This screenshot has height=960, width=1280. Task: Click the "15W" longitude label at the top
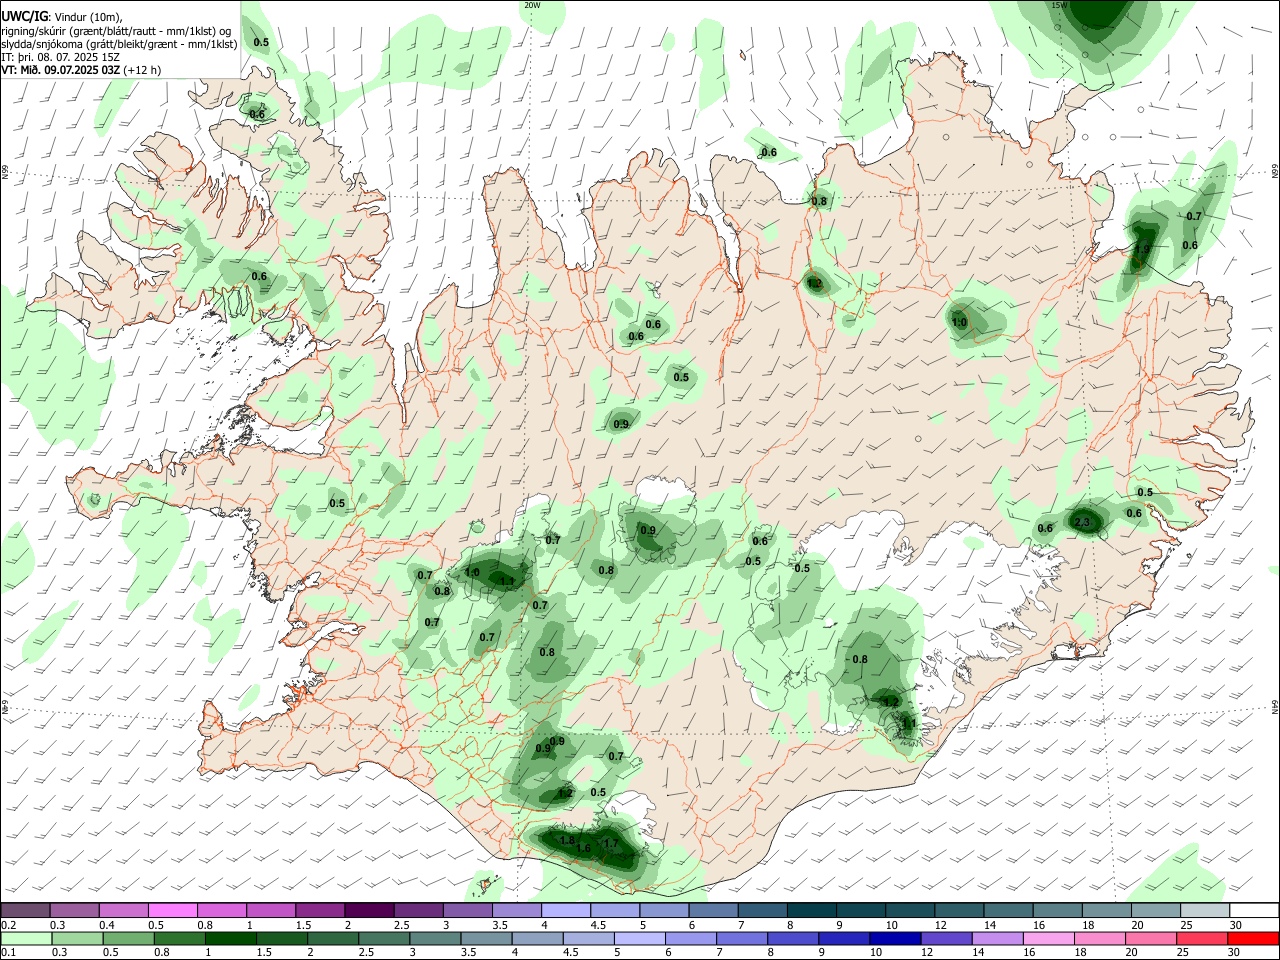point(1059,5)
